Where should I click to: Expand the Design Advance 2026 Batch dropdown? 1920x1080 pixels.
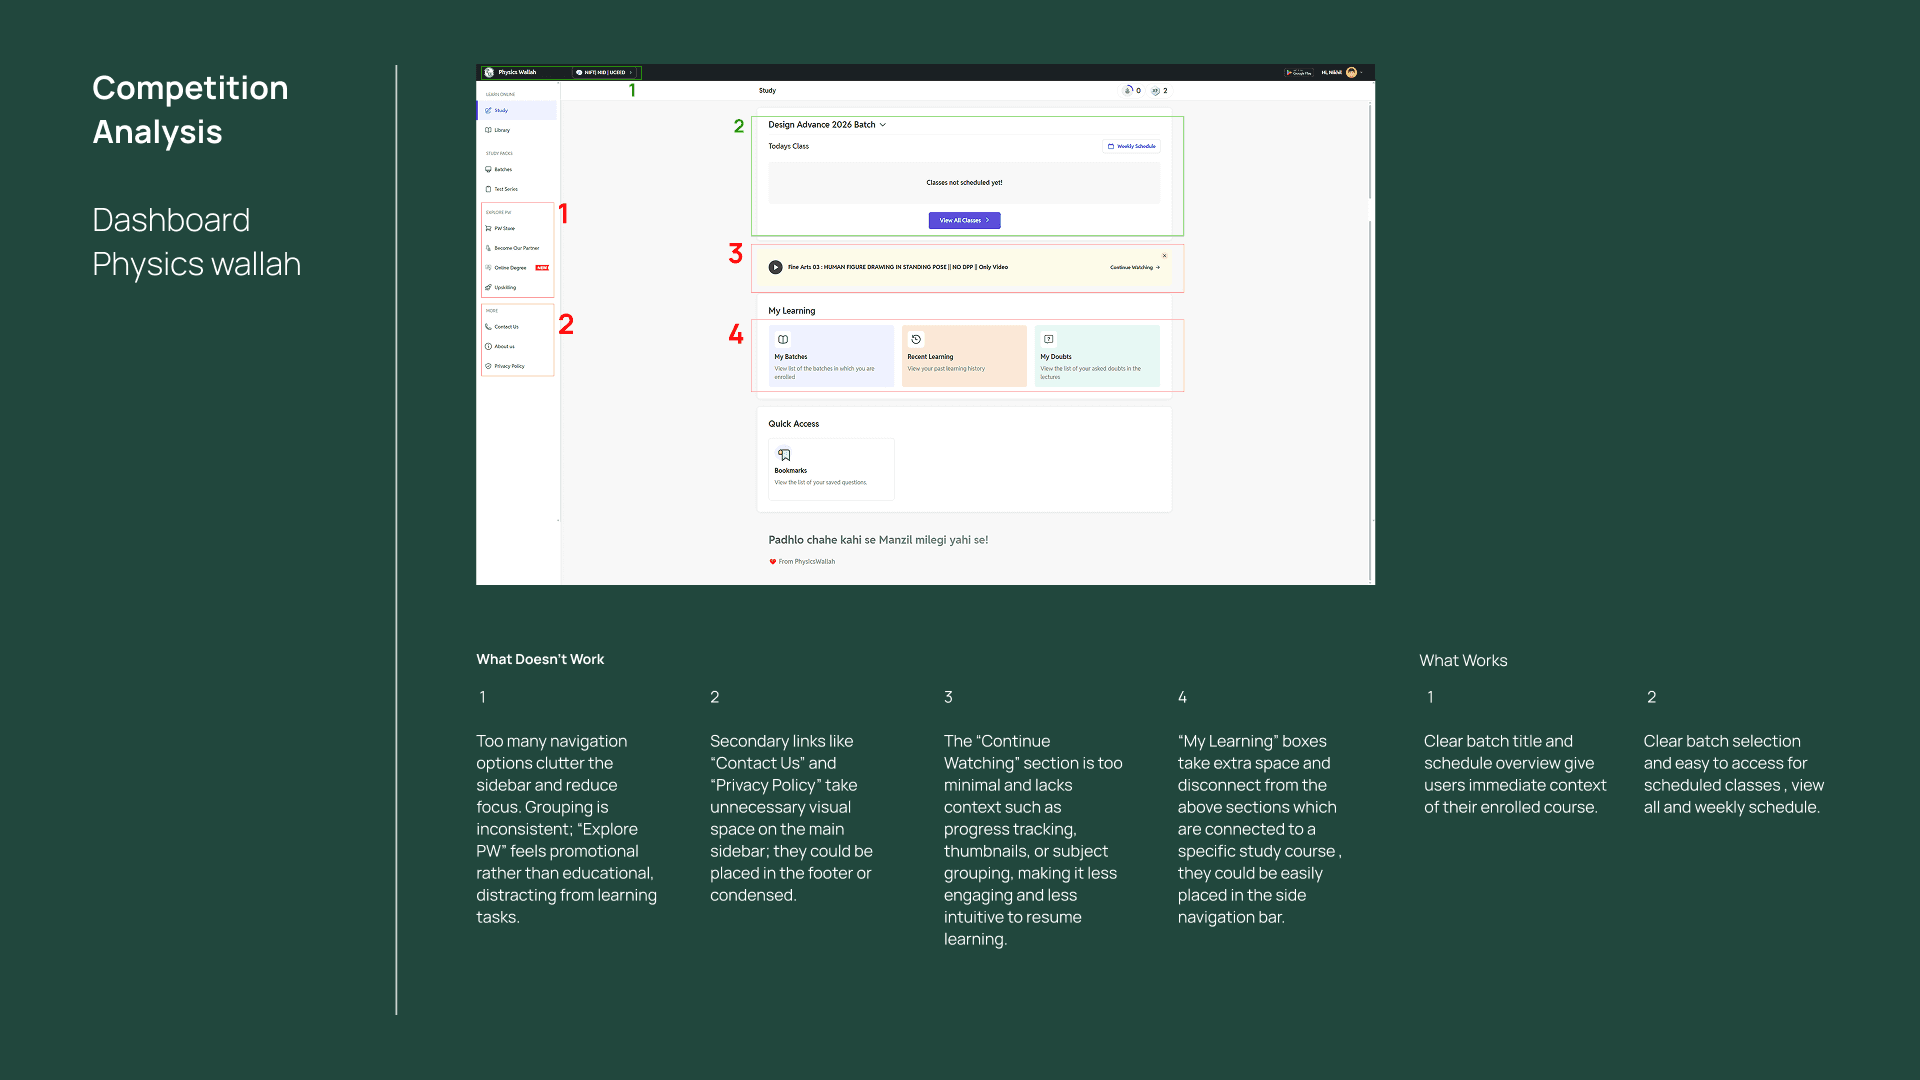pos(883,125)
